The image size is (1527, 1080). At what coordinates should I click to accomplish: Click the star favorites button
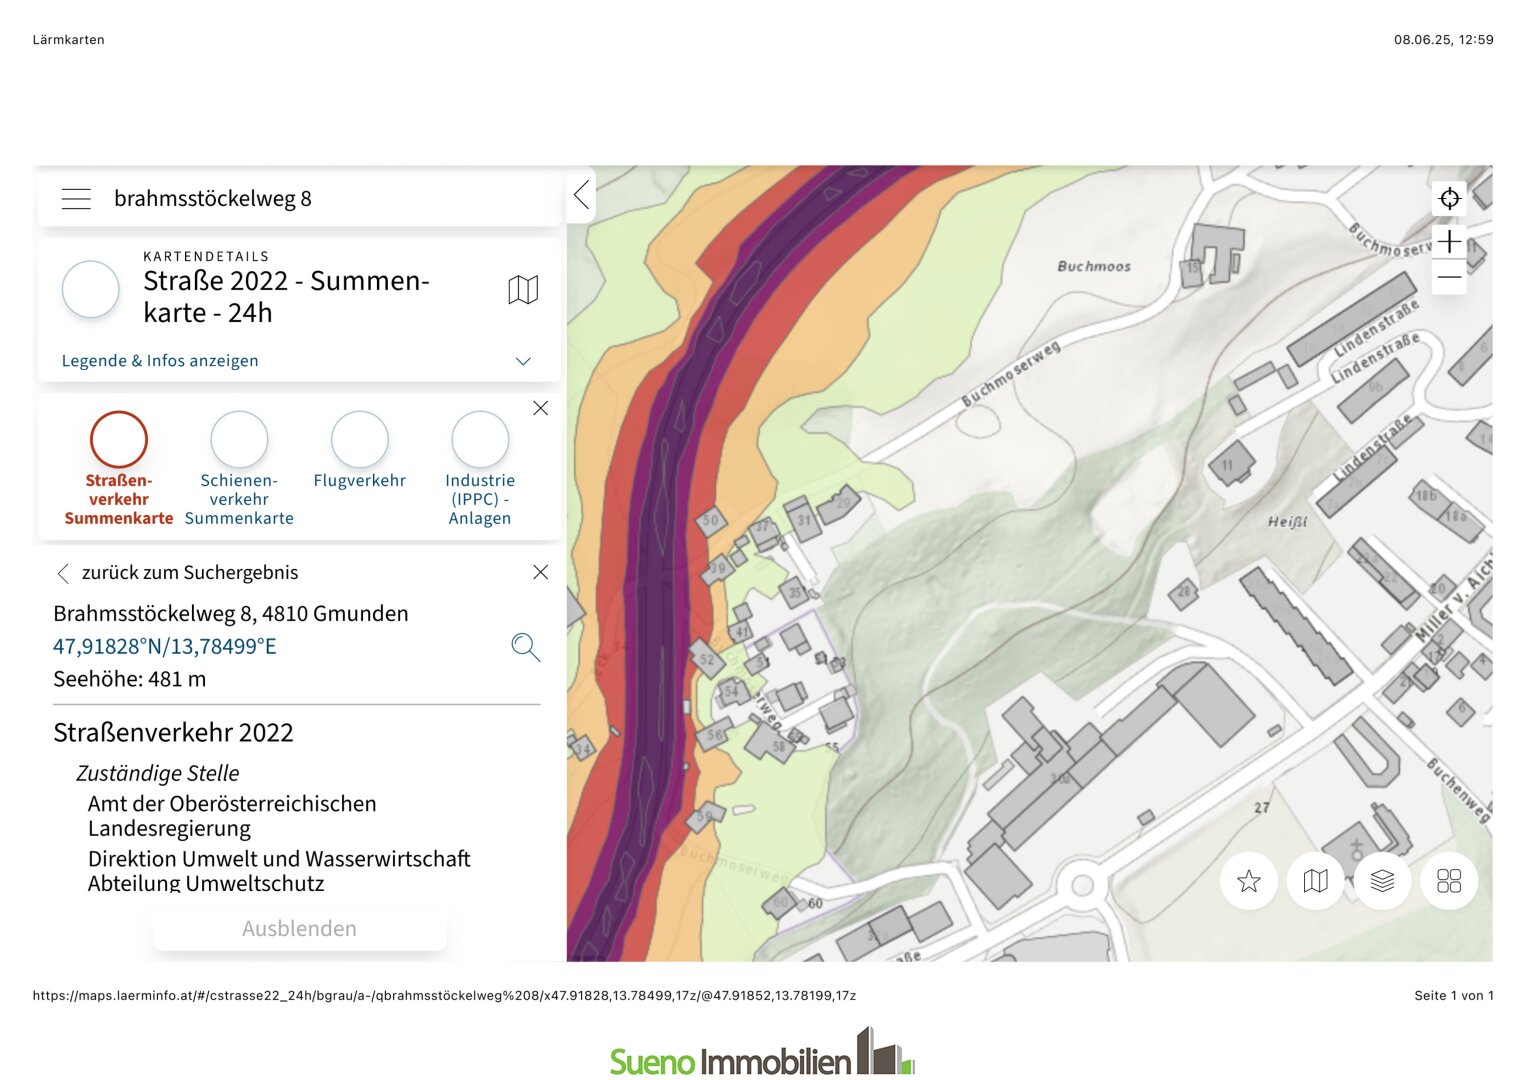(x=1248, y=881)
